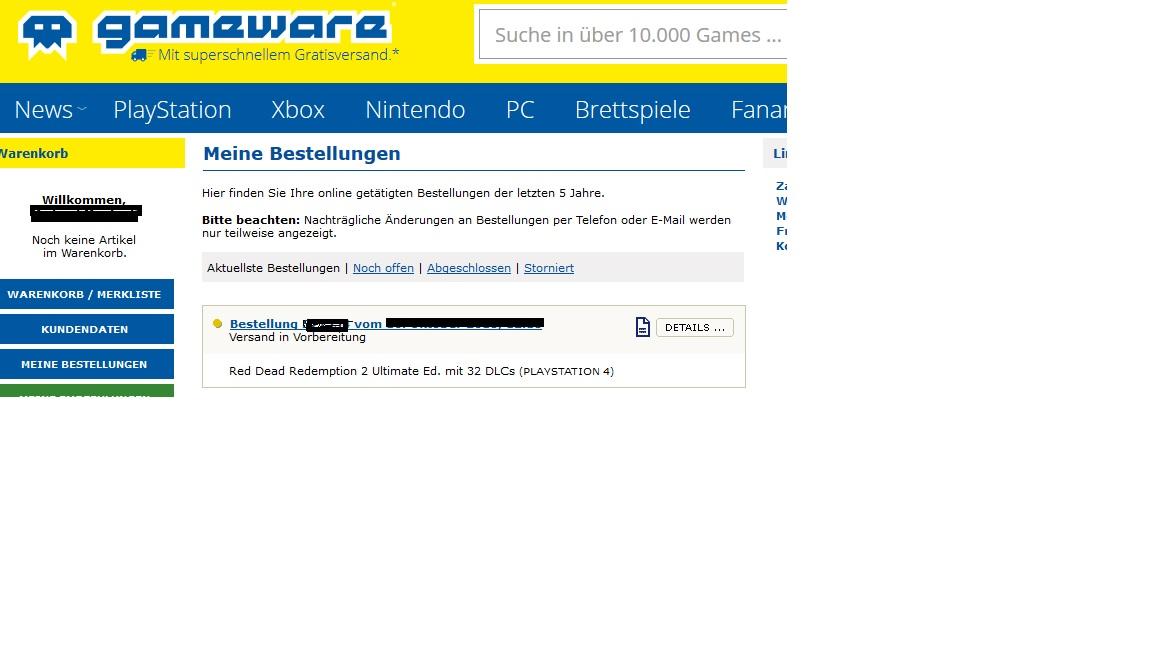Click the delivery truck icon under logo
Image resolution: width=1152 pixels, height=648 pixels.
pyautogui.click(x=139, y=55)
